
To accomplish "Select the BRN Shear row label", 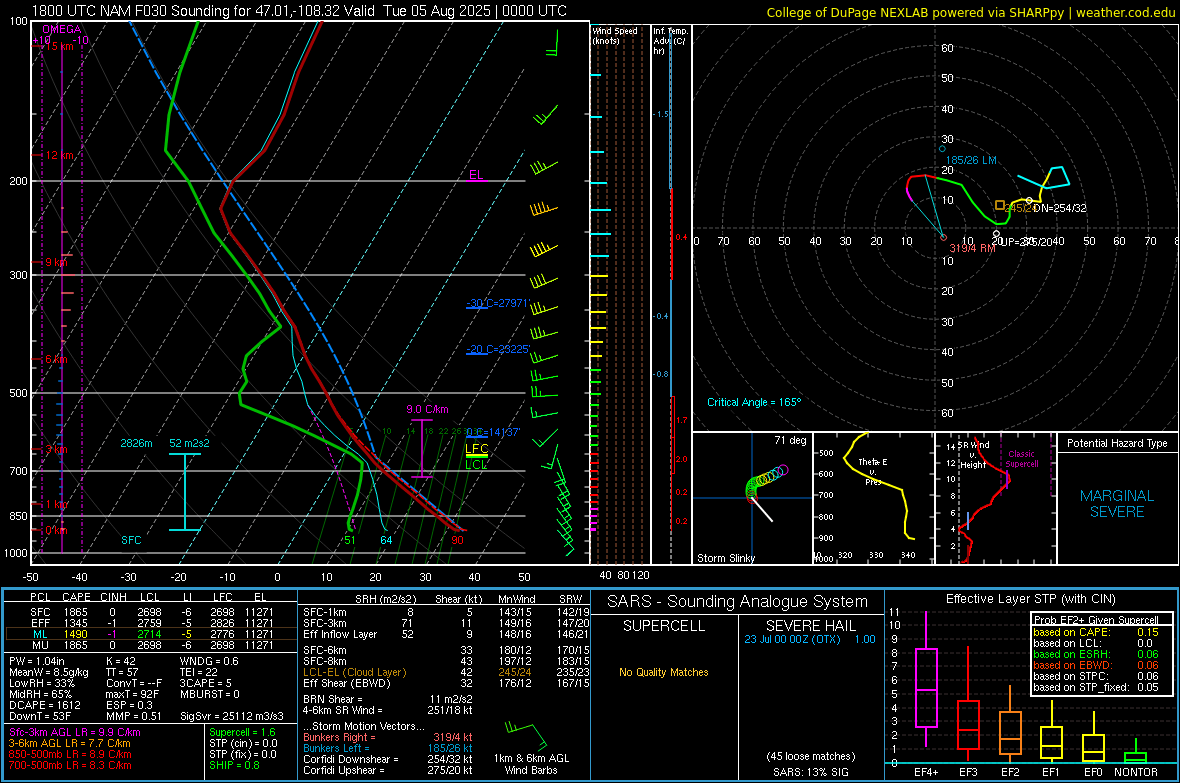I will (333, 699).
